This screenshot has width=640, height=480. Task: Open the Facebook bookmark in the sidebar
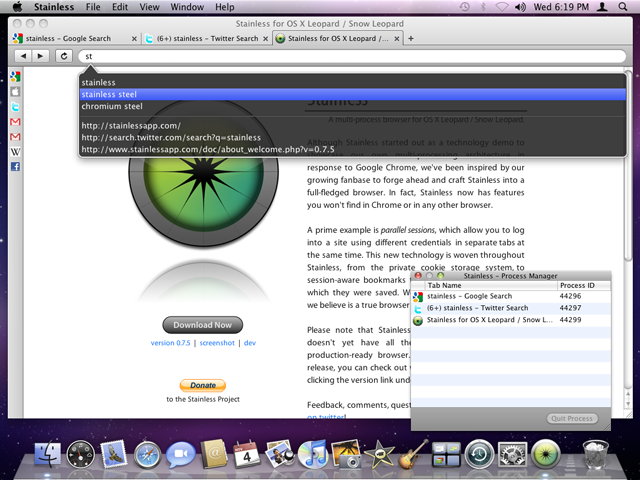point(16,167)
